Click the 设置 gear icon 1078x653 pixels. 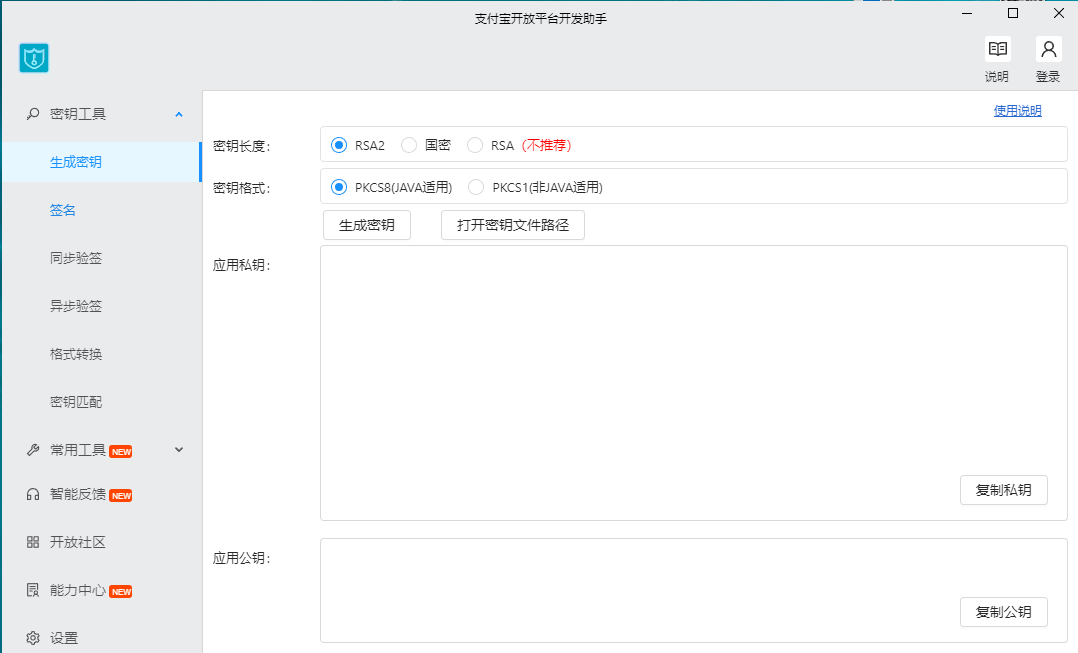(32, 638)
